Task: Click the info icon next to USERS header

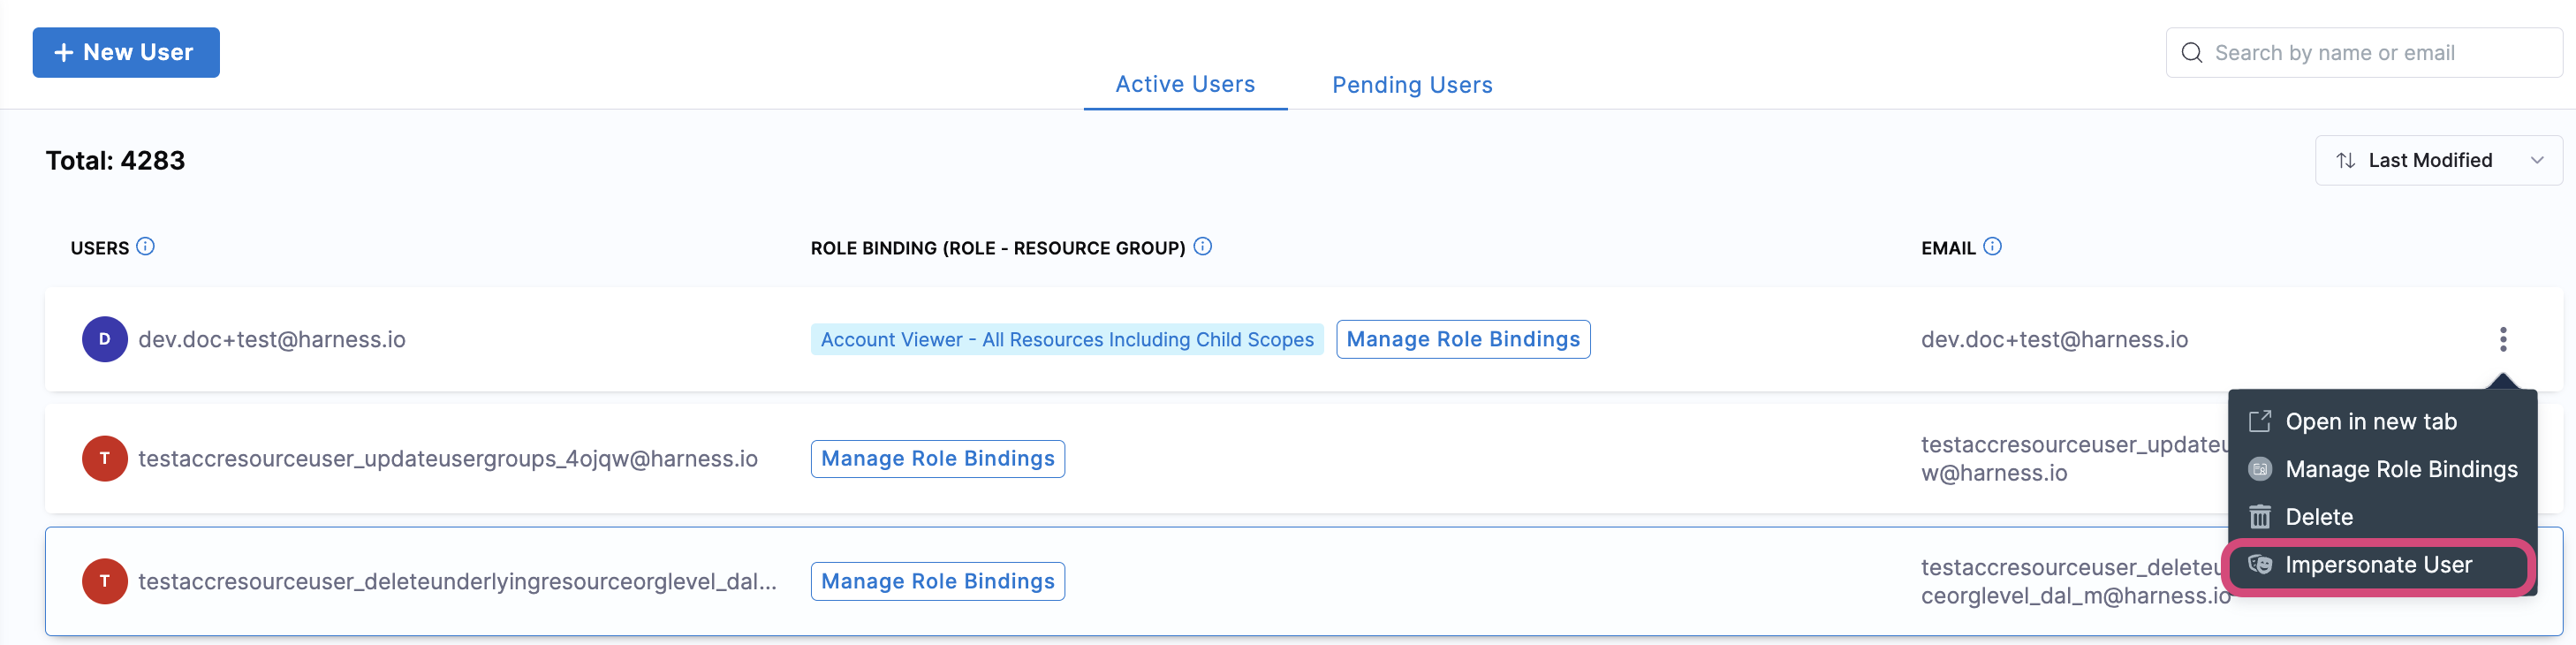Action: click(x=145, y=246)
